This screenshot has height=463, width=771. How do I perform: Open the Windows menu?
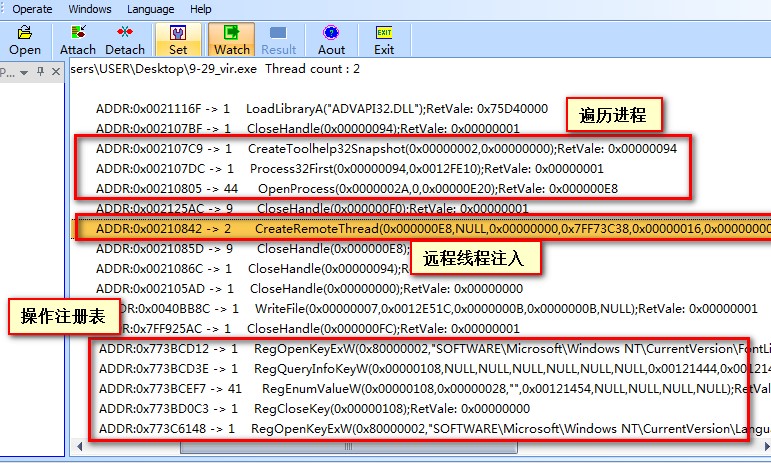coord(90,9)
